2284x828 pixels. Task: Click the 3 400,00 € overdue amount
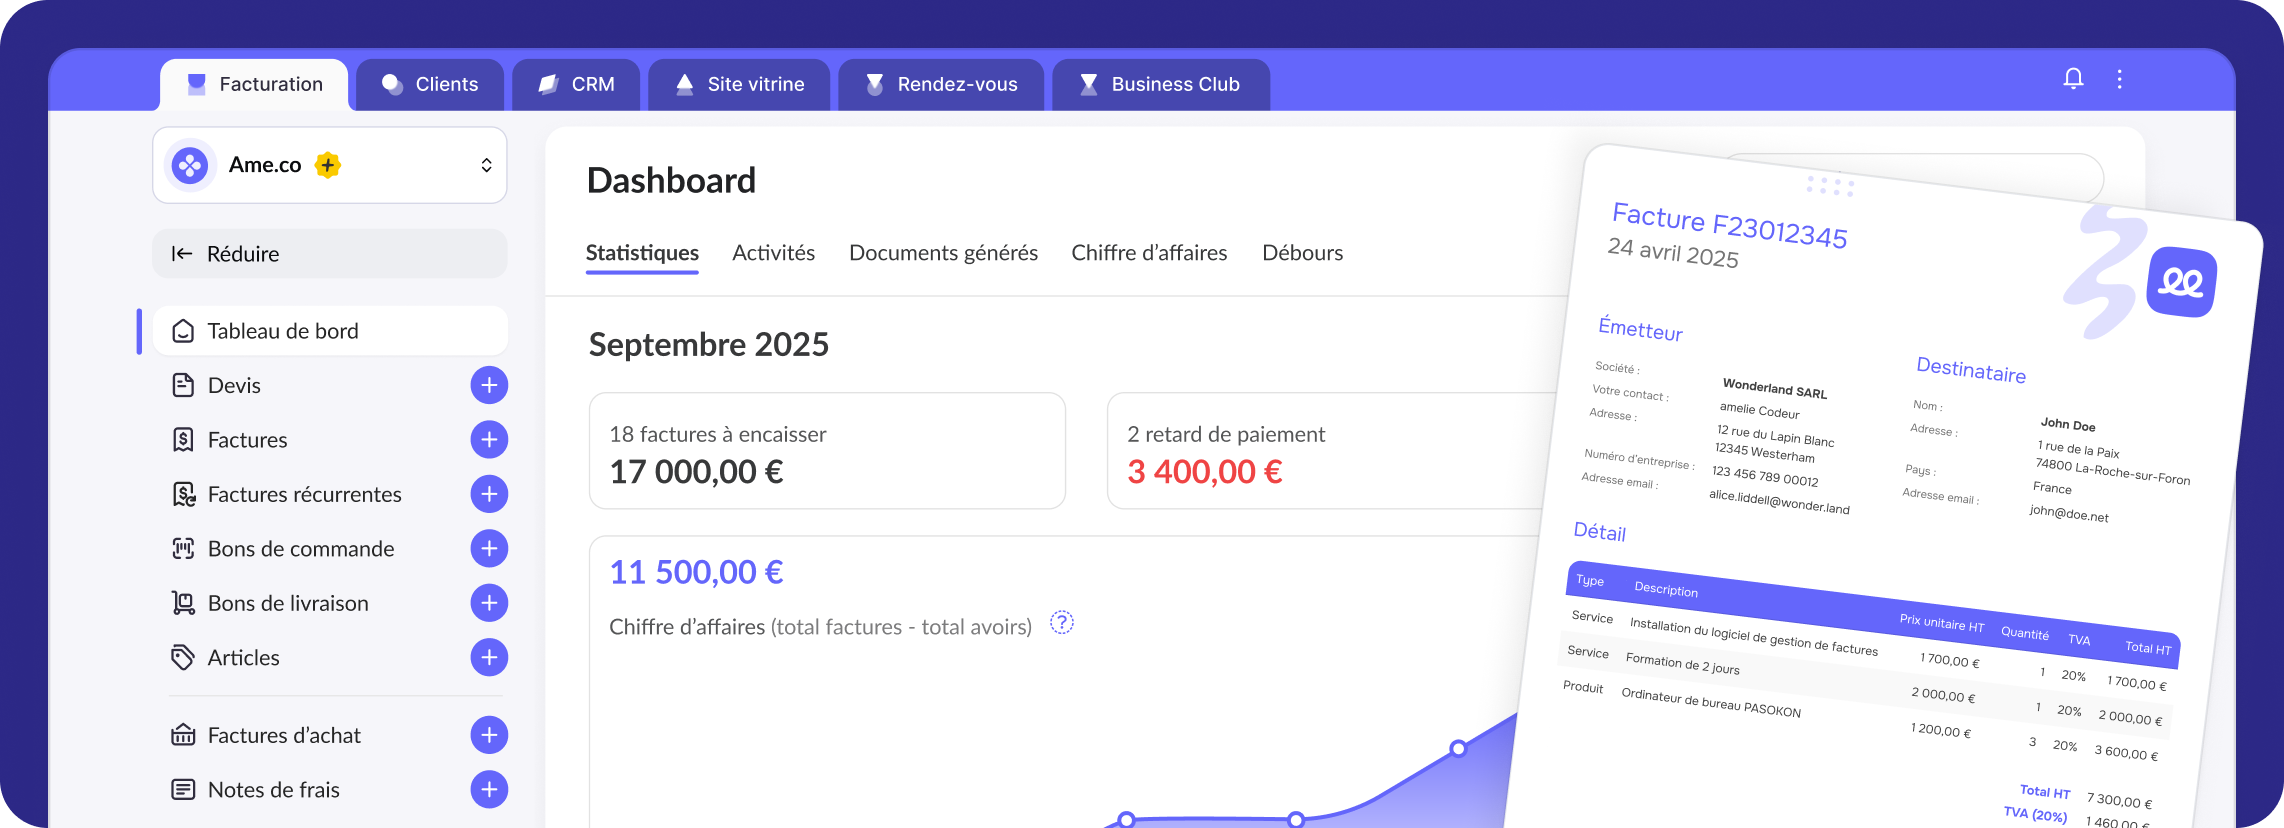1204,472
